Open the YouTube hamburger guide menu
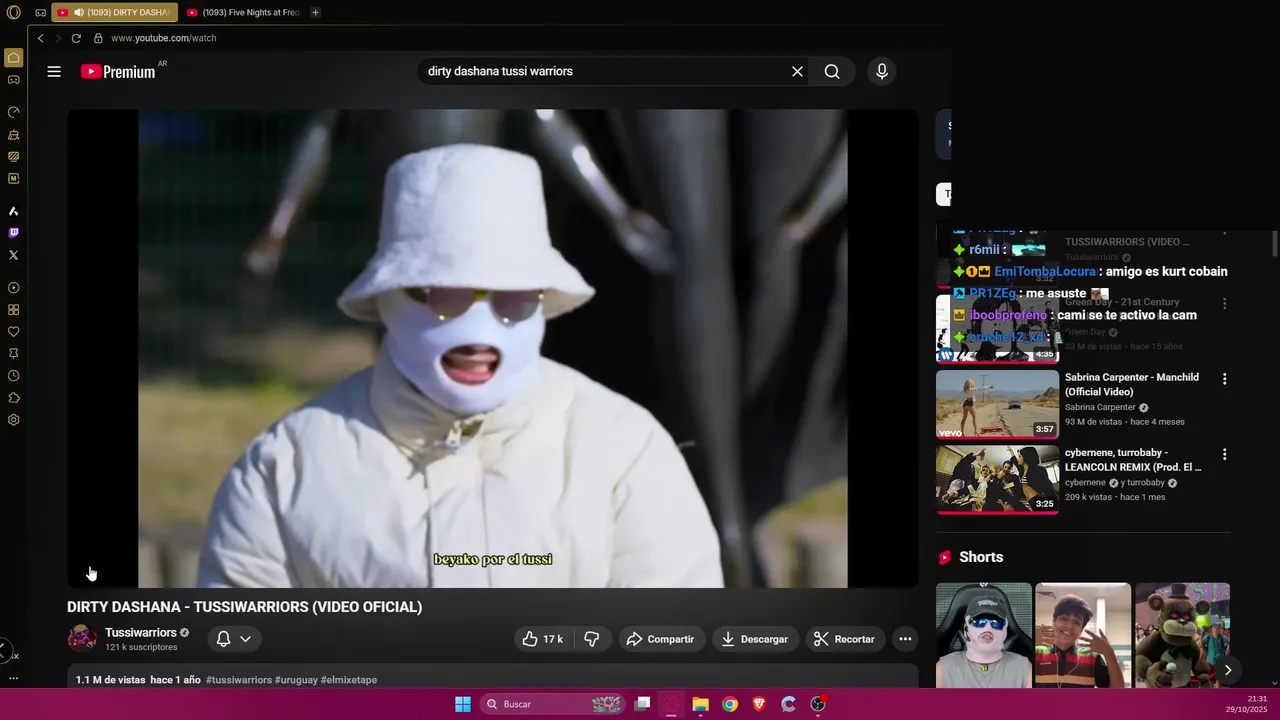1280x720 pixels. coord(54,71)
